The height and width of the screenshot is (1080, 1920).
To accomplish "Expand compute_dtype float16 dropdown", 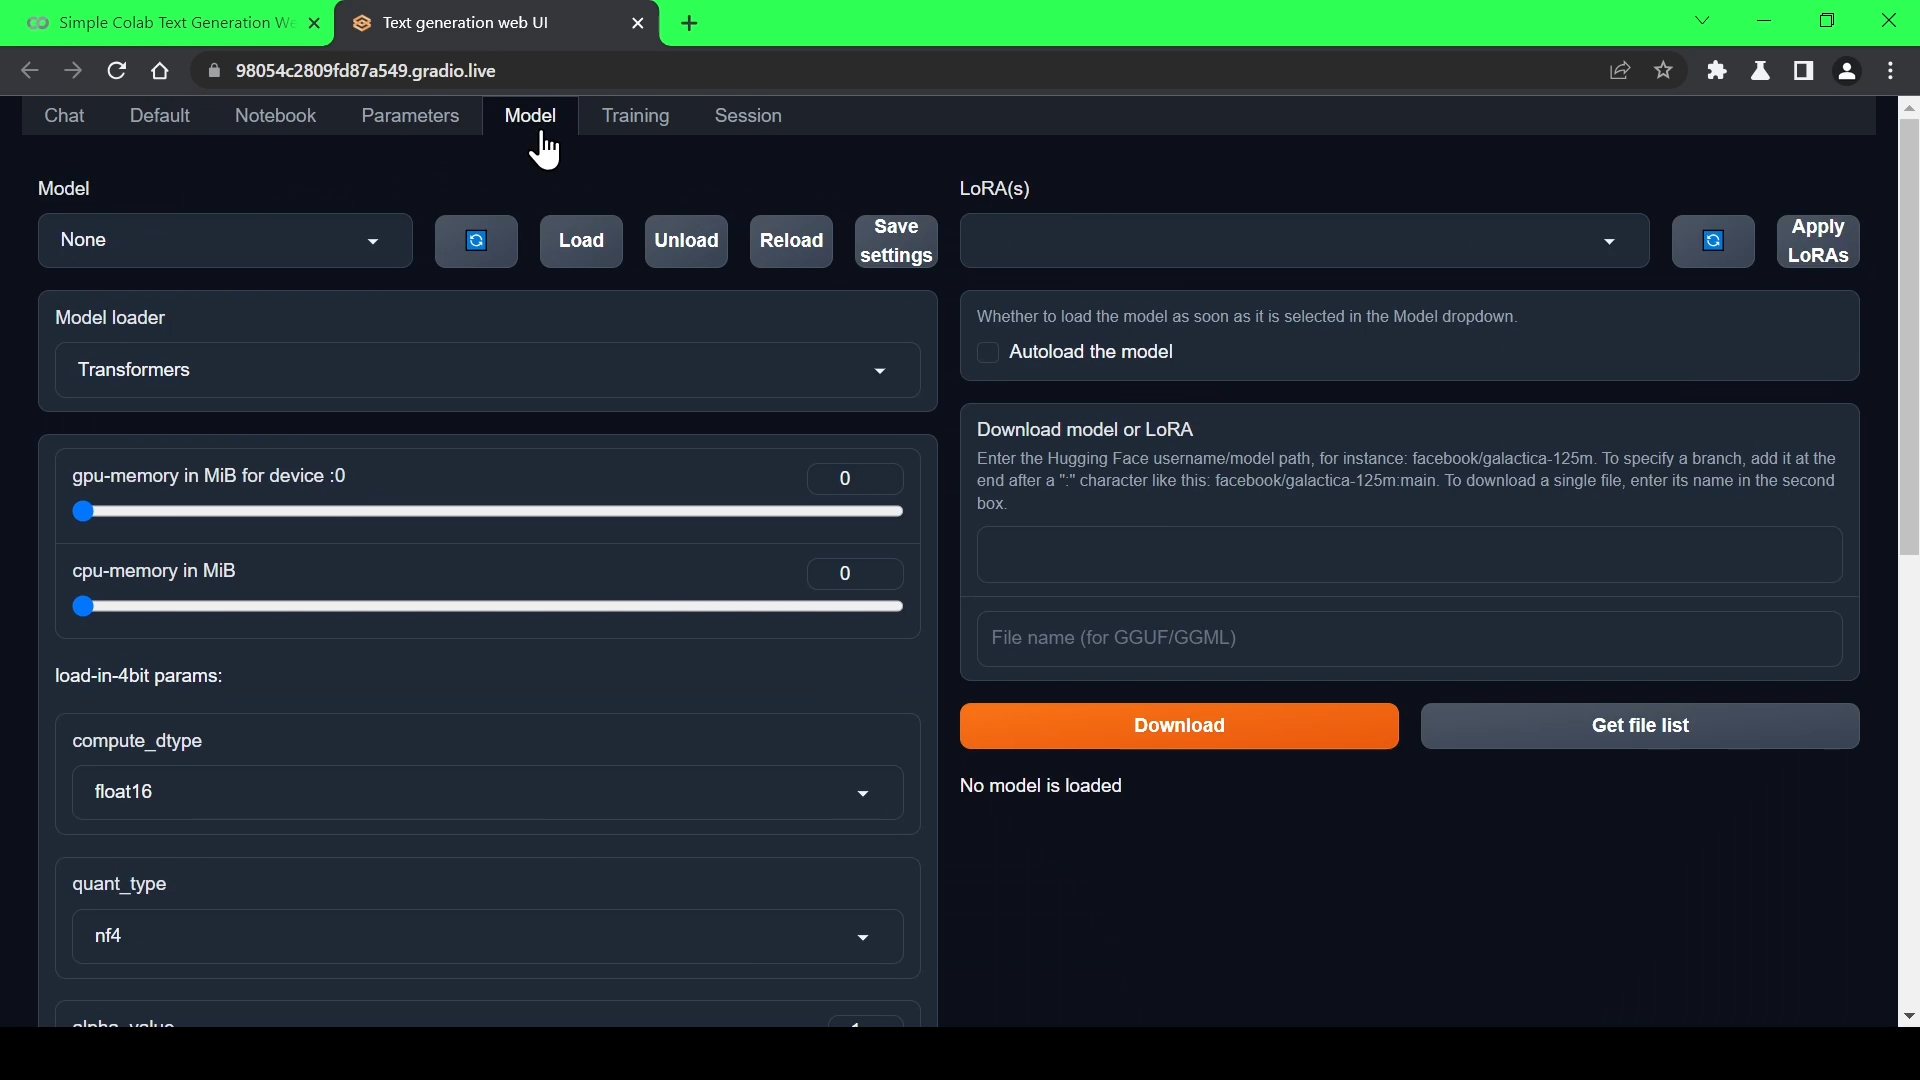I will tap(487, 793).
